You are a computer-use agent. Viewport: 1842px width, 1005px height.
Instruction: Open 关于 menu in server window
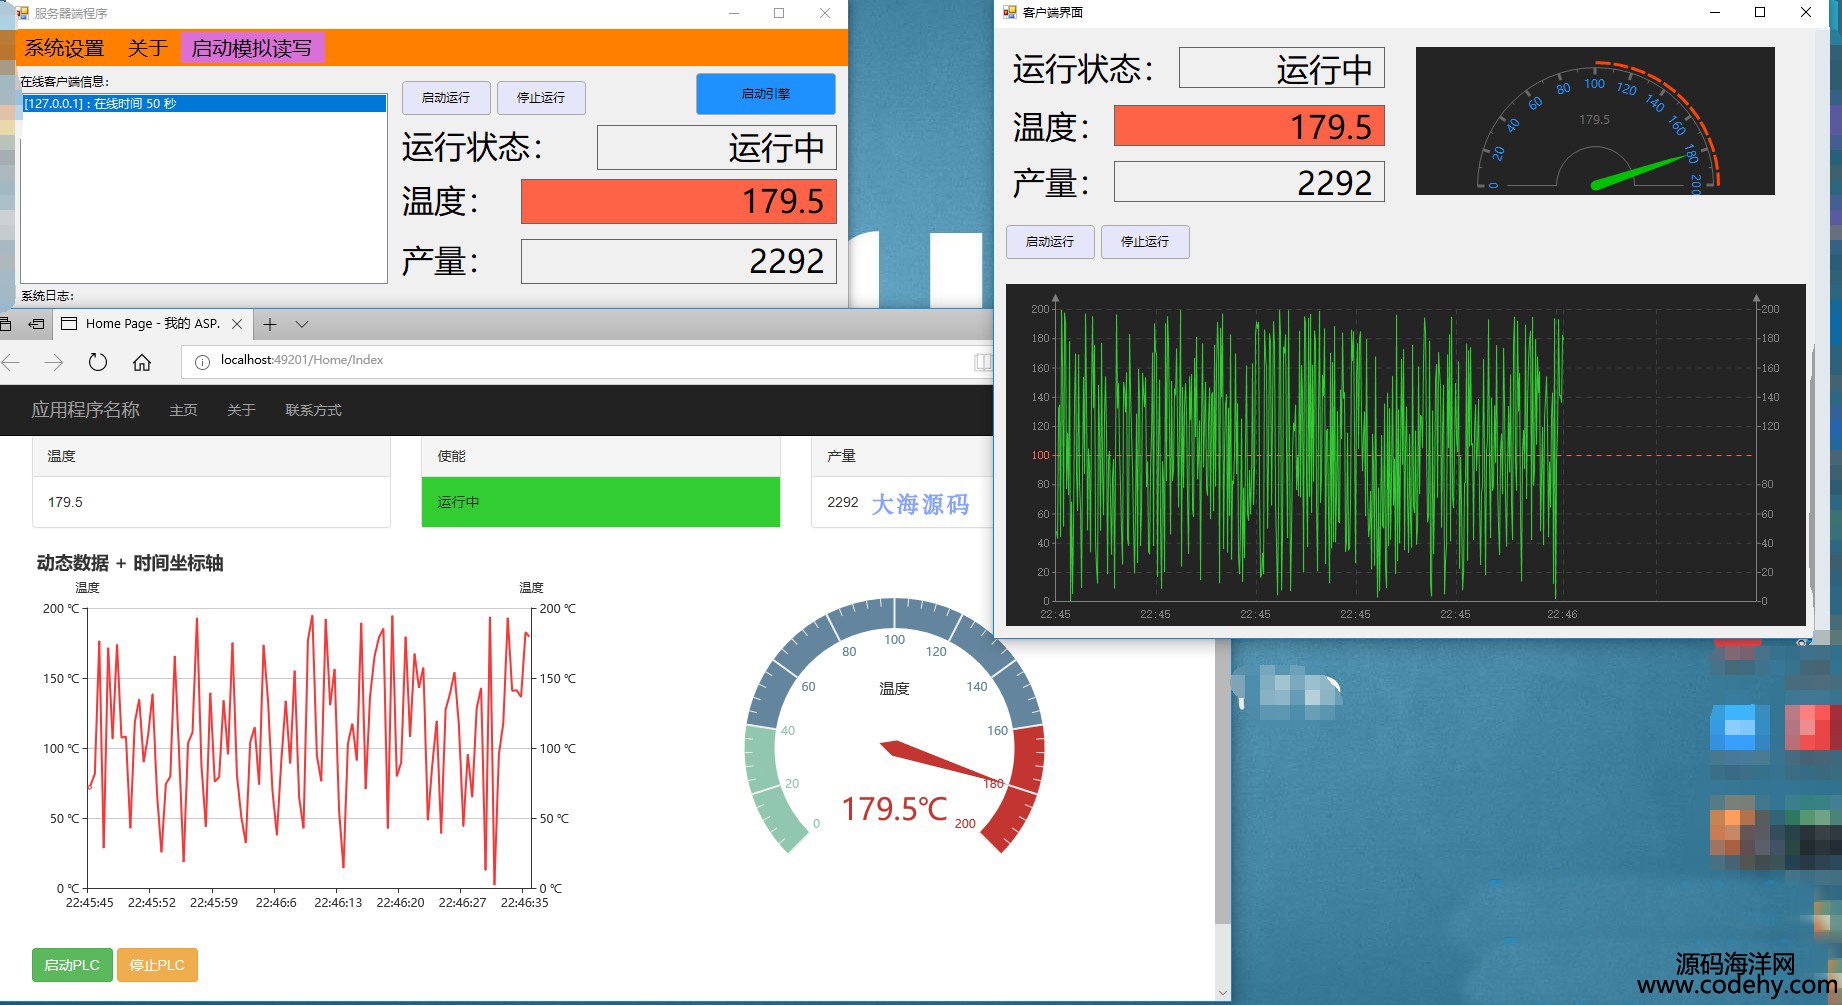click(147, 48)
